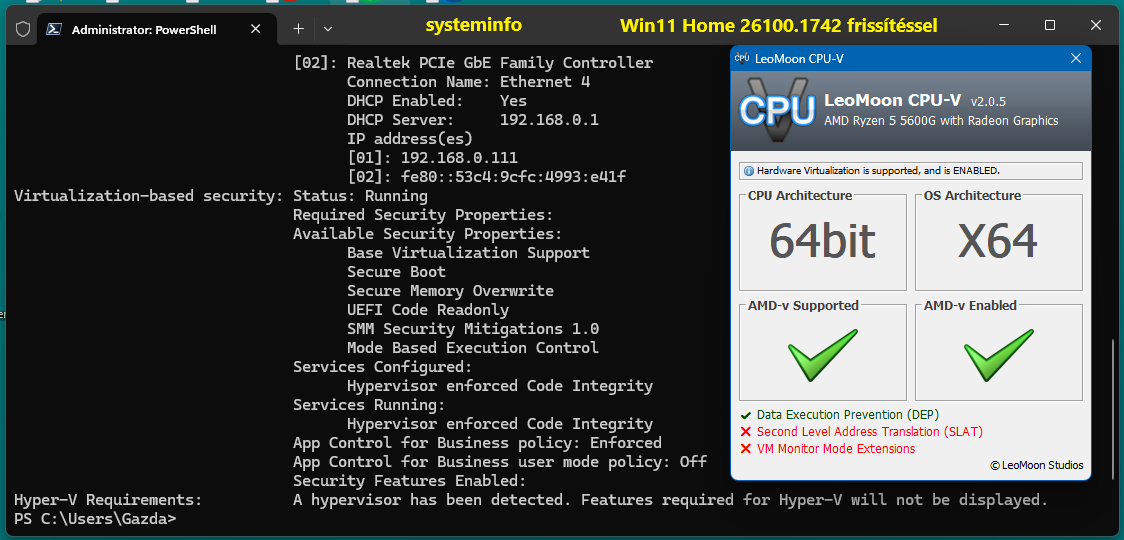1124x540 pixels.
Task: Click the red X next to Second Level Address Translation
Action: coord(746,432)
